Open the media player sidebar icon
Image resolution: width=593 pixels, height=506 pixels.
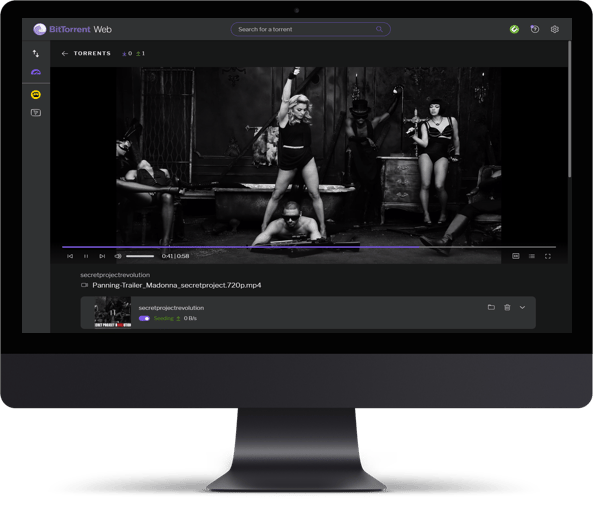pyautogui.click(x=36, y=112)
